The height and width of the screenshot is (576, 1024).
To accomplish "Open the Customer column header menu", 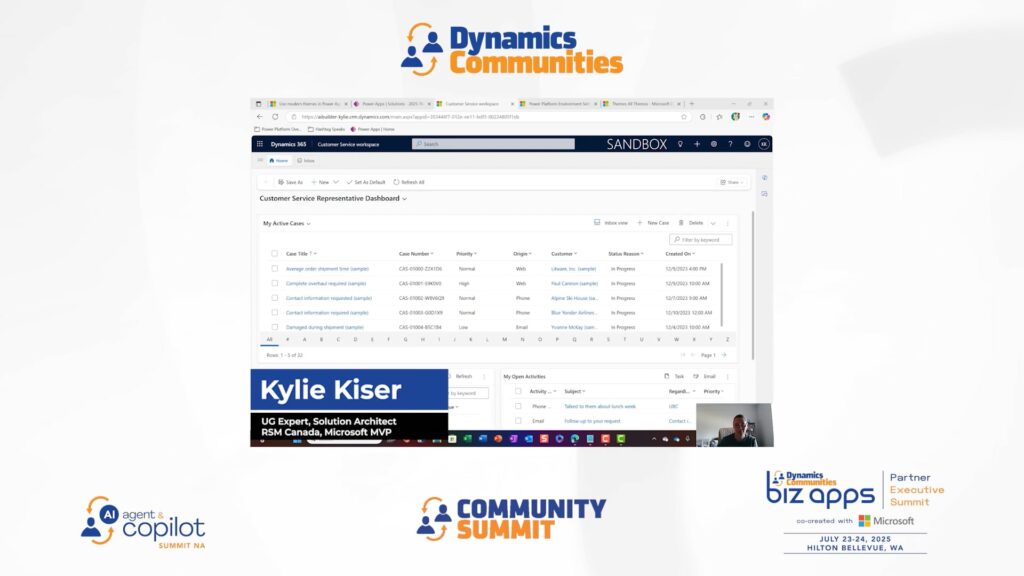I will pos(564,253).
